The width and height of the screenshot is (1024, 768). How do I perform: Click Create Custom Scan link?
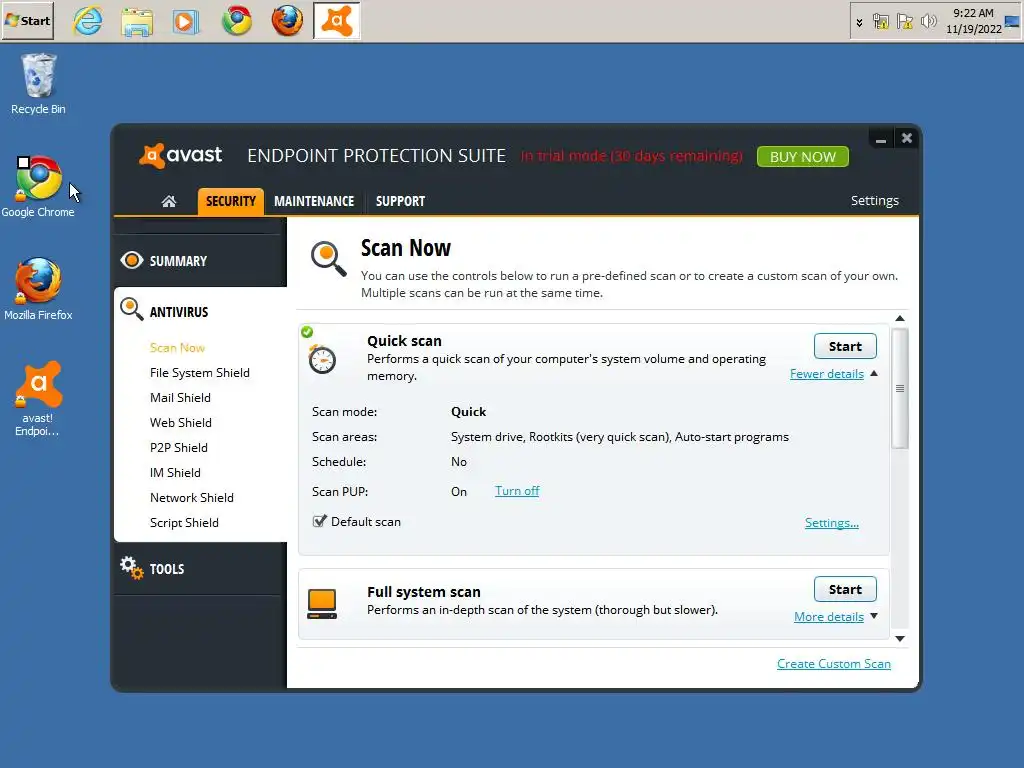(x=833, y=664)
